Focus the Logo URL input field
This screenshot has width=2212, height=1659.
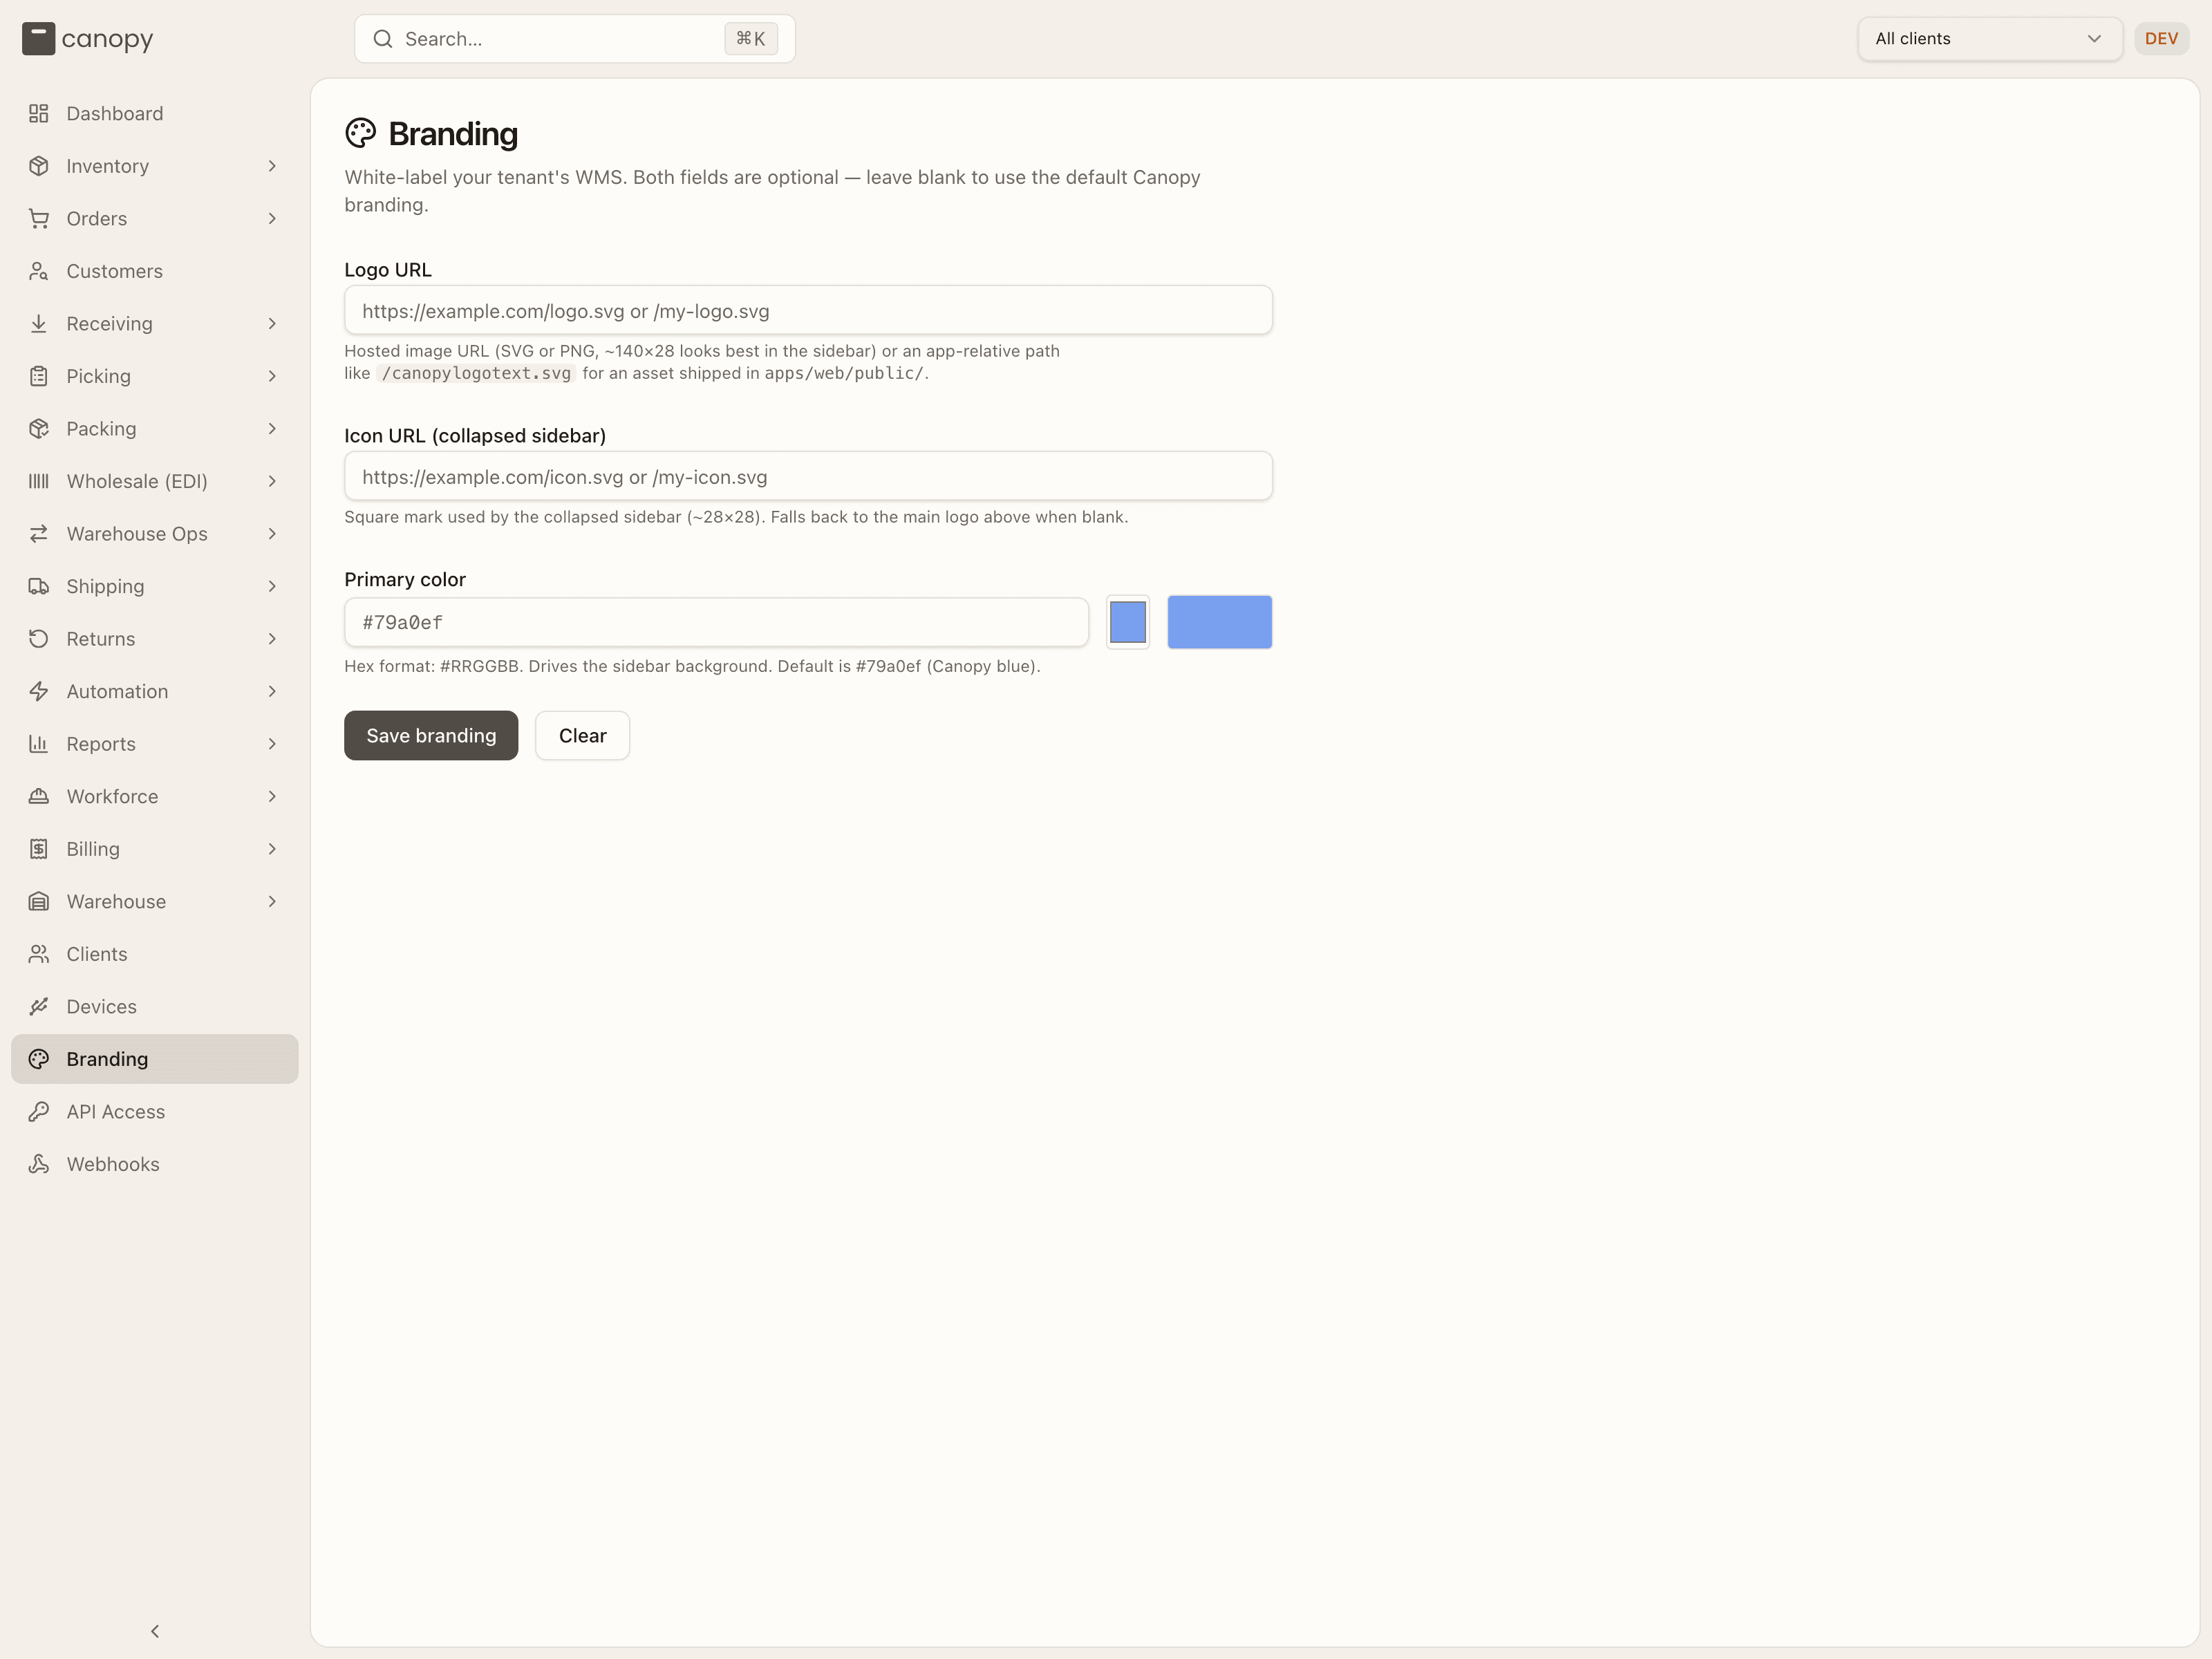808,310
